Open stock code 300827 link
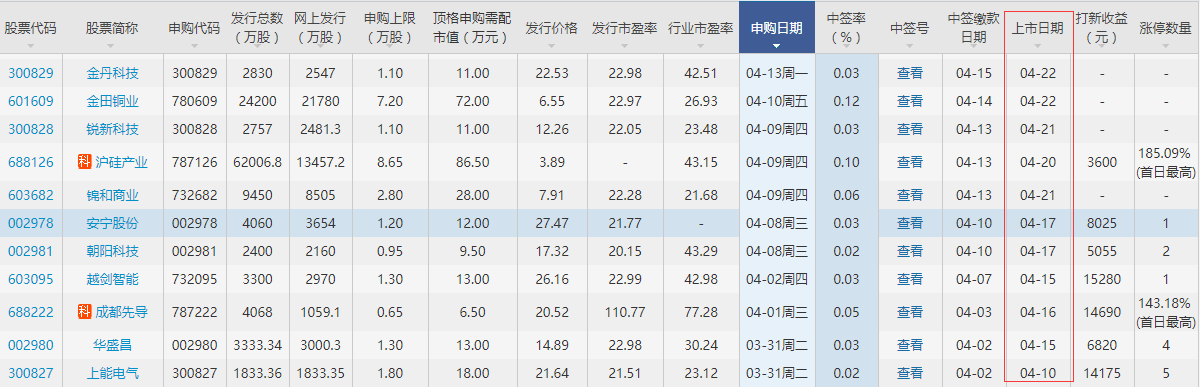Screen dimensions: 1200x387 30,373
